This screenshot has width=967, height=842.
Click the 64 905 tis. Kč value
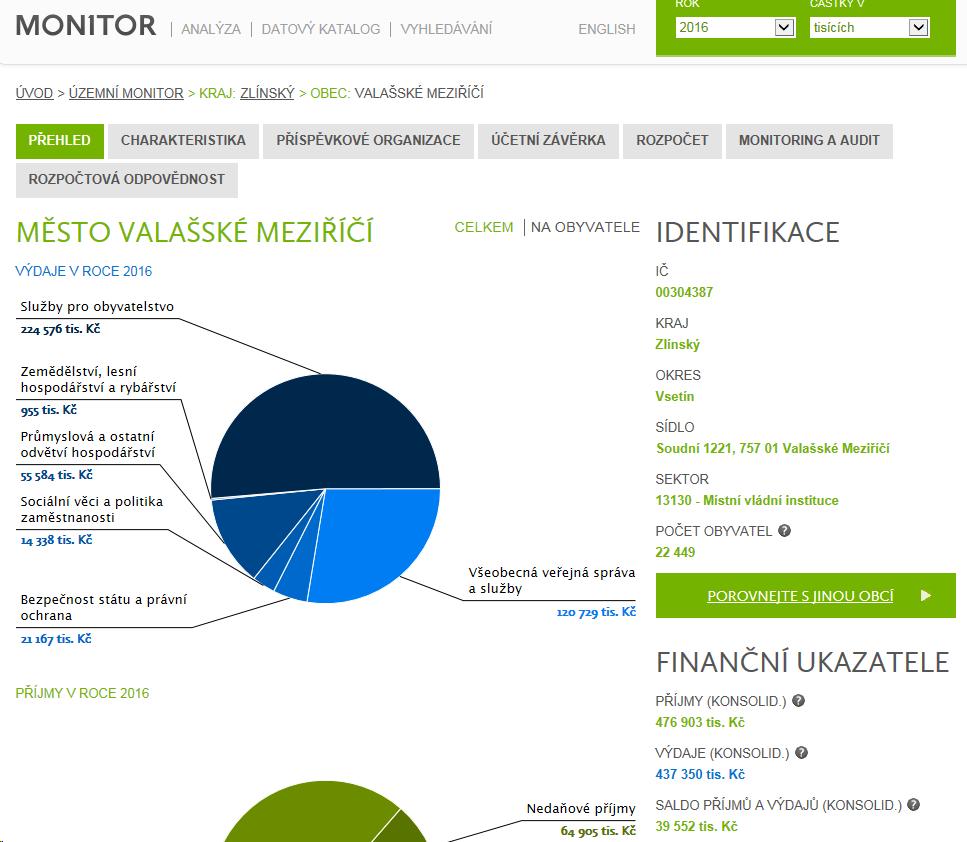click(x=598, y=831)
